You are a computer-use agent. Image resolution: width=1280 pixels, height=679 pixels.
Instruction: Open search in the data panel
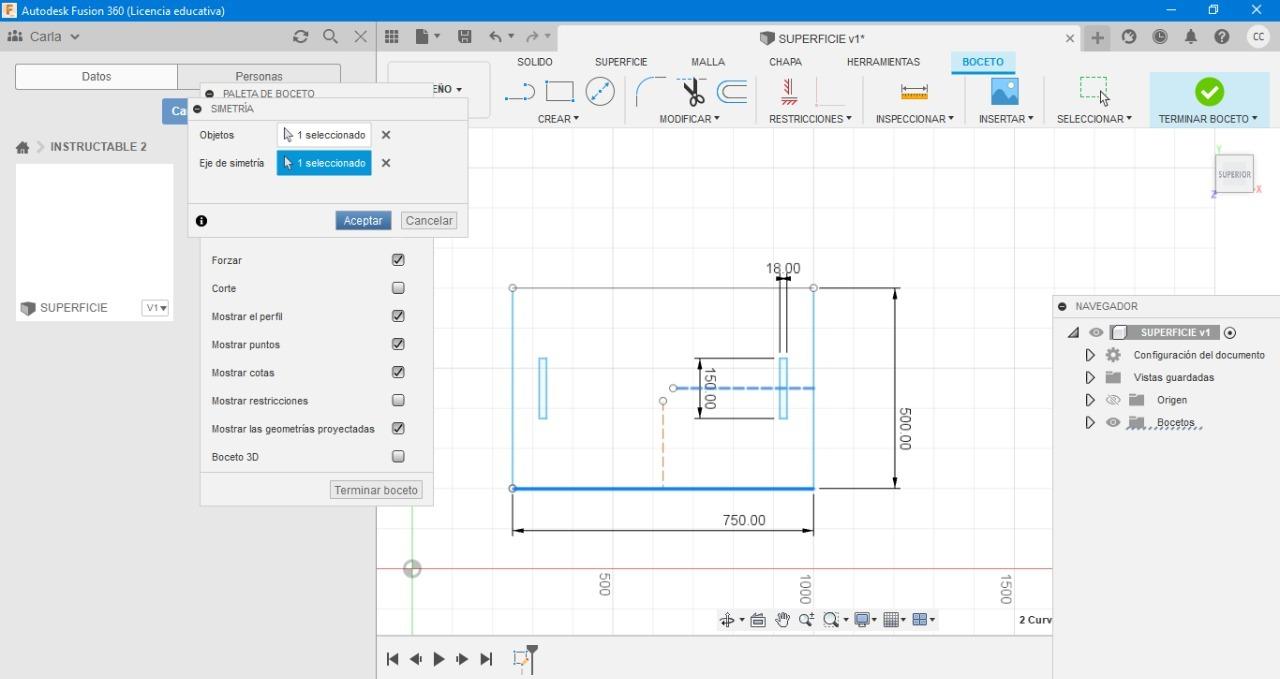coord(330,36)
